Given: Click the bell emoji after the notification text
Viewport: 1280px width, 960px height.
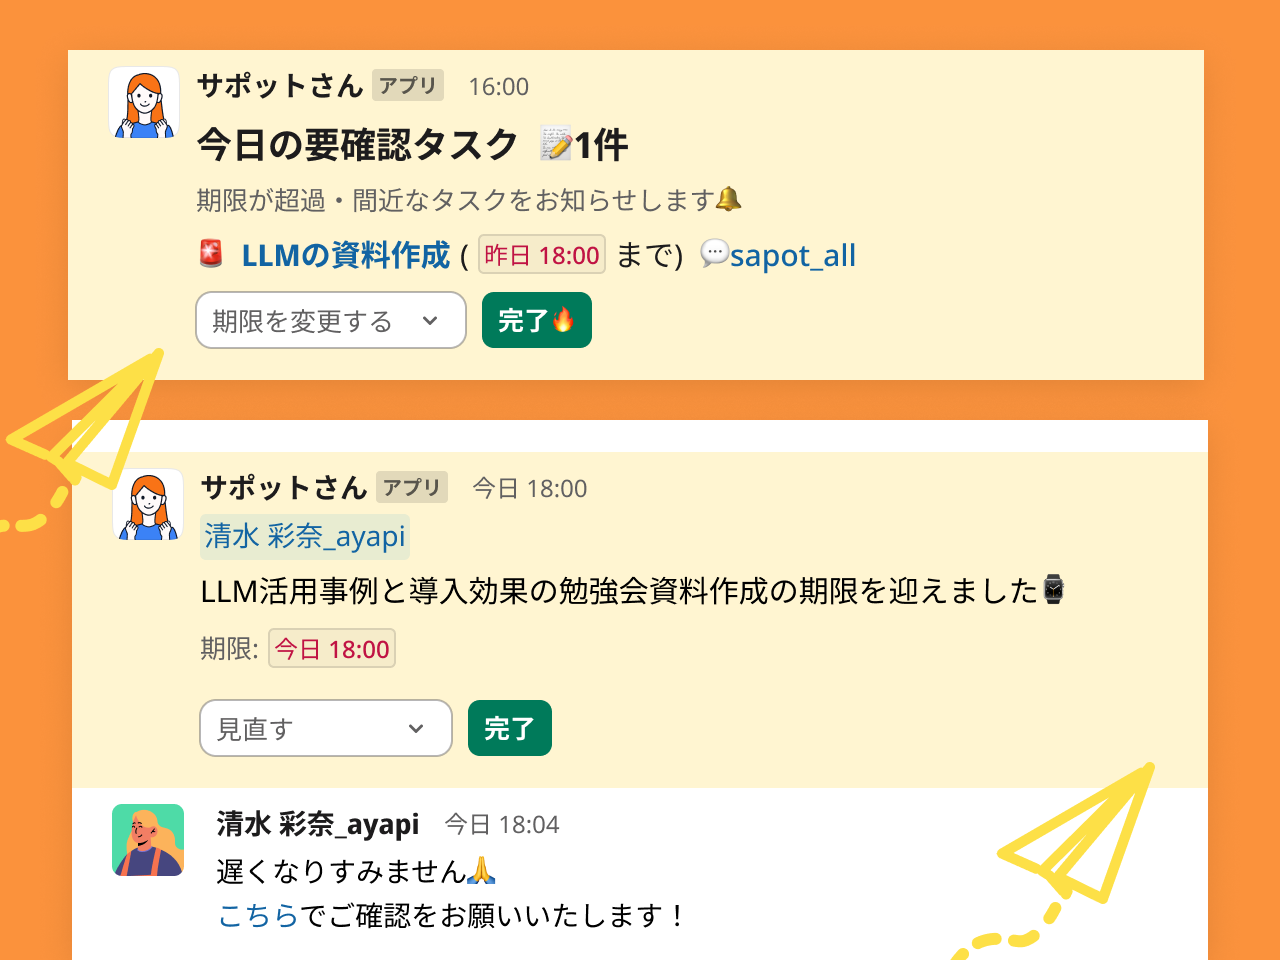Looking at the screenshot, I should tap(729, 199).
